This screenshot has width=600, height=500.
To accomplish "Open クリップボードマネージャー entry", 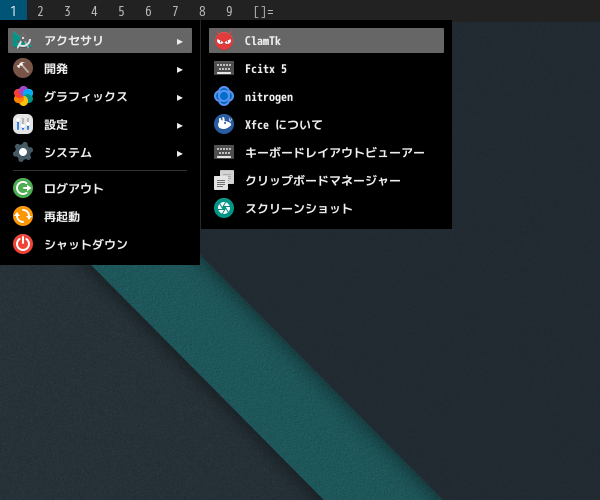I will (326, 180).
